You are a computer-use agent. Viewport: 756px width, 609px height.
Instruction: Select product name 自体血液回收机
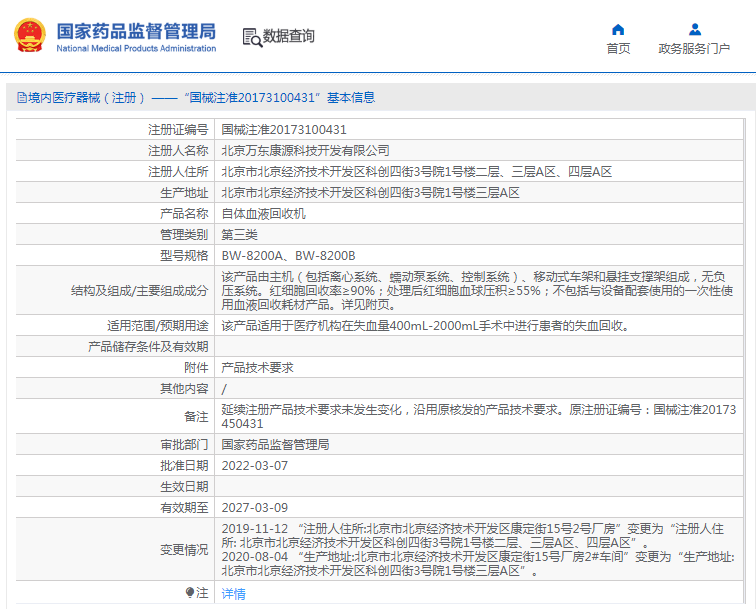pyautogui.click(x=263, y=214)
